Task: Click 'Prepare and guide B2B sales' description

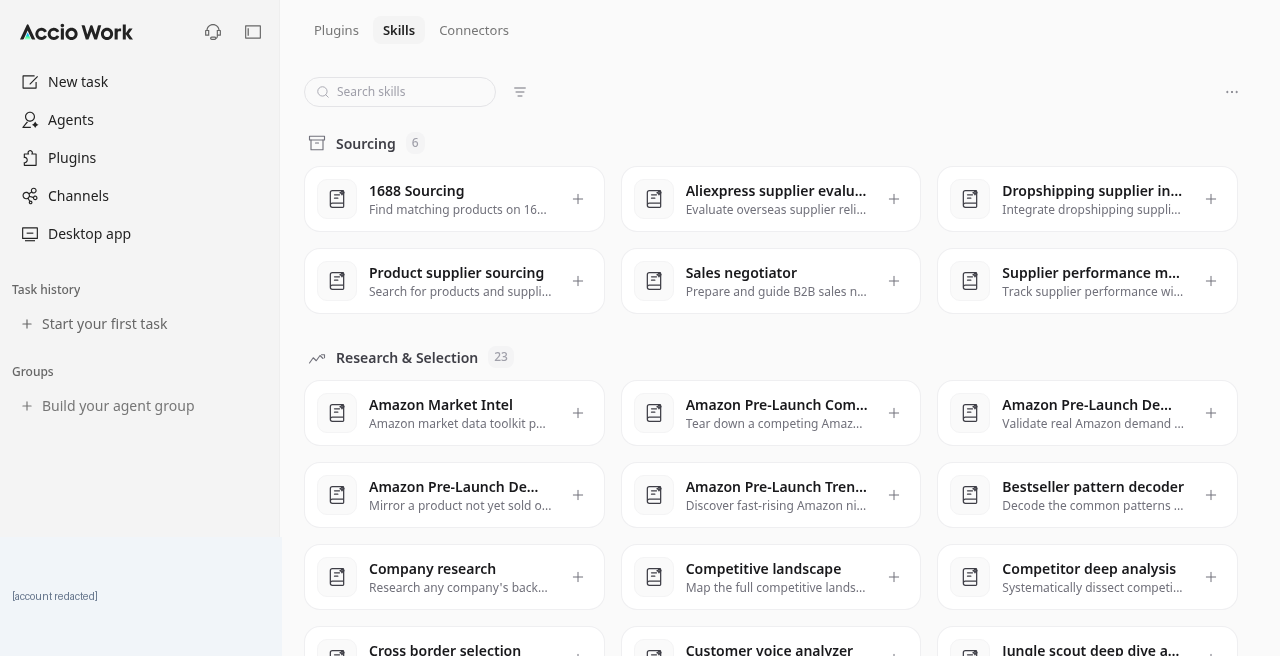Action: tap(776, 292)
